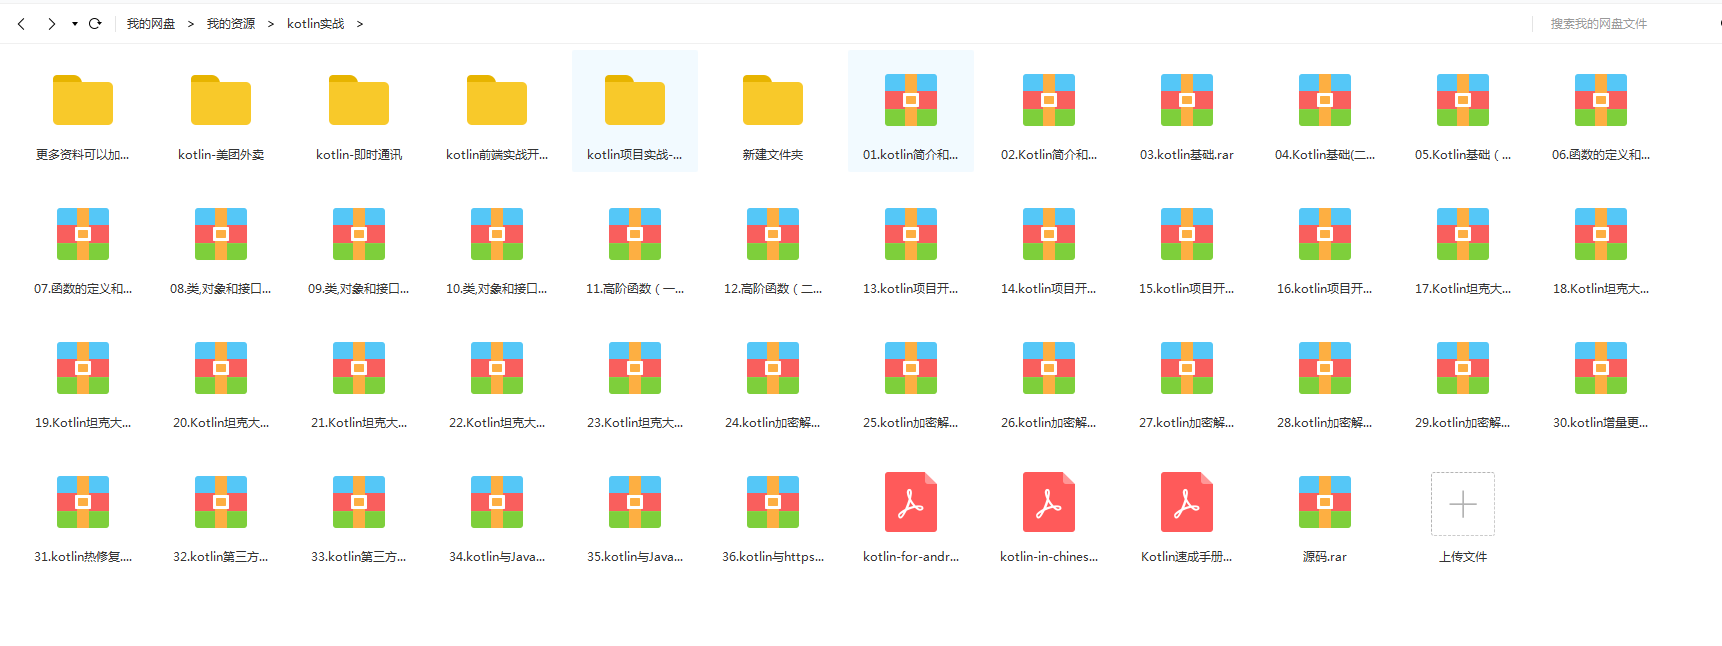Click the 33.kotlin第三方... file name
This screenshot has height=646, width=1722.
pyautogui.click(x=359, y=557)
